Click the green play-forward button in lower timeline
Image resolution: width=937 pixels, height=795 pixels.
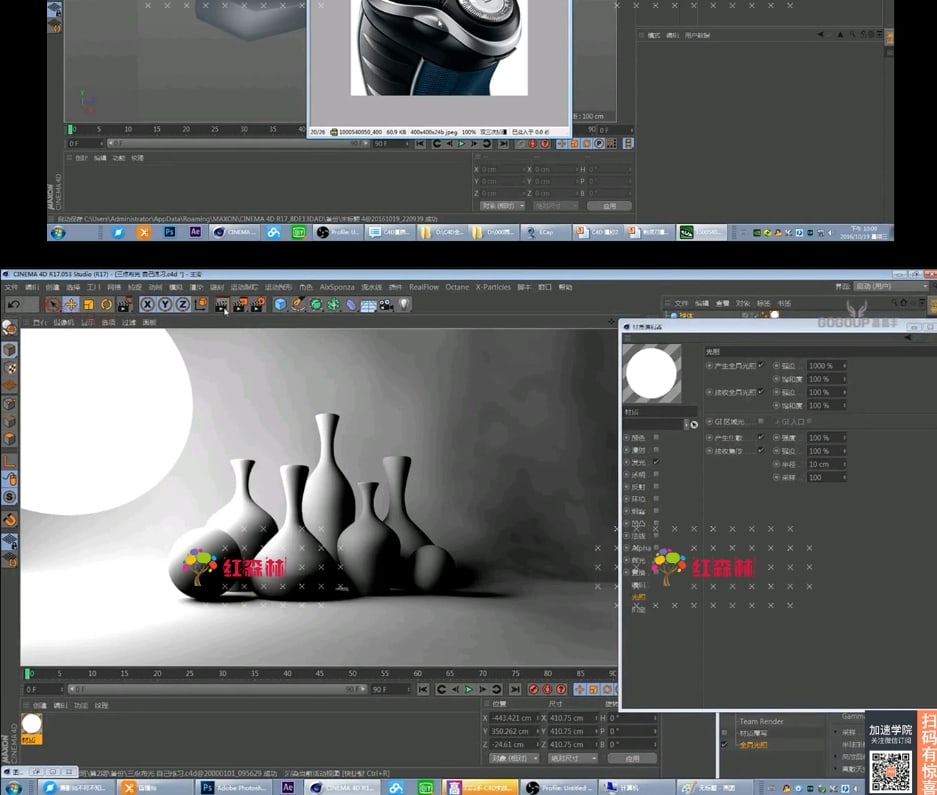tap(468, 689)
